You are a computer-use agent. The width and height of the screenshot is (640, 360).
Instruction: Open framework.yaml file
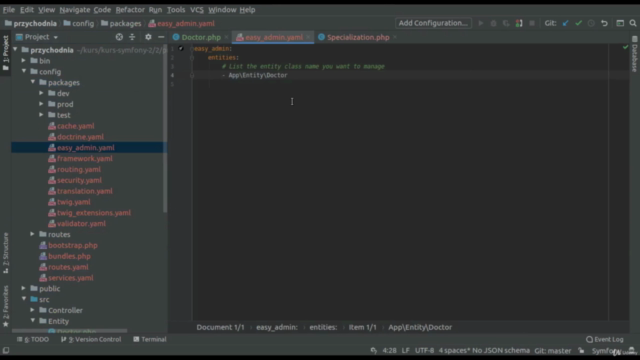pyautogui.click(x=84, y=158)
